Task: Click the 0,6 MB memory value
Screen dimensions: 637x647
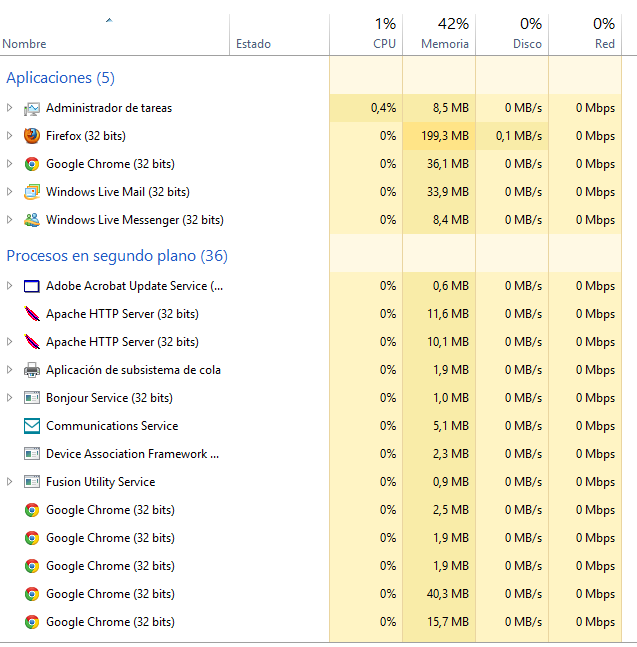Action: coord(451,286)
